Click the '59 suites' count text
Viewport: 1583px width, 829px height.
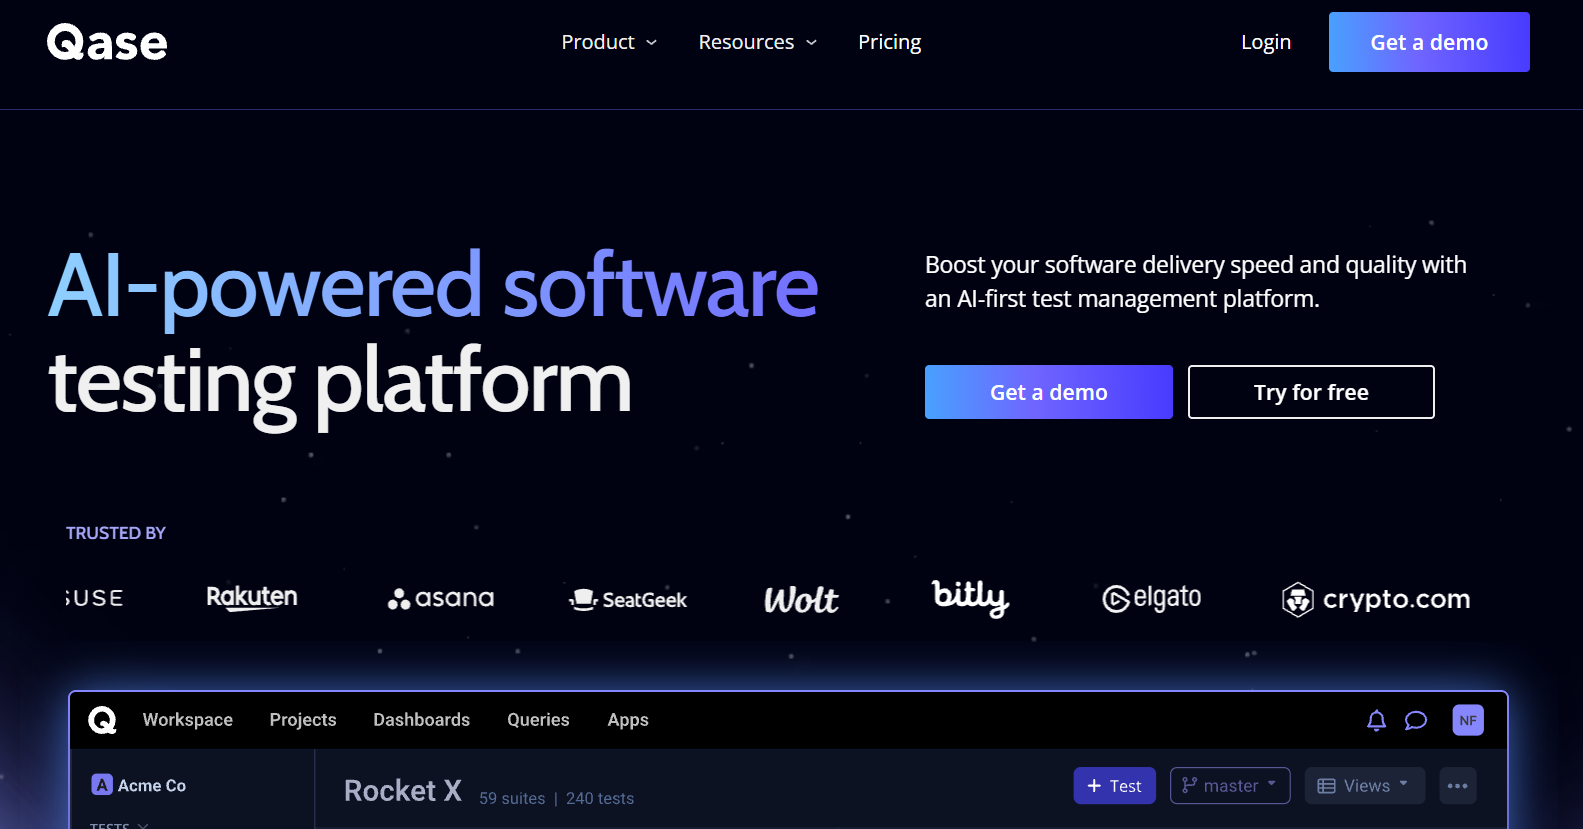(x=512, y=798)
